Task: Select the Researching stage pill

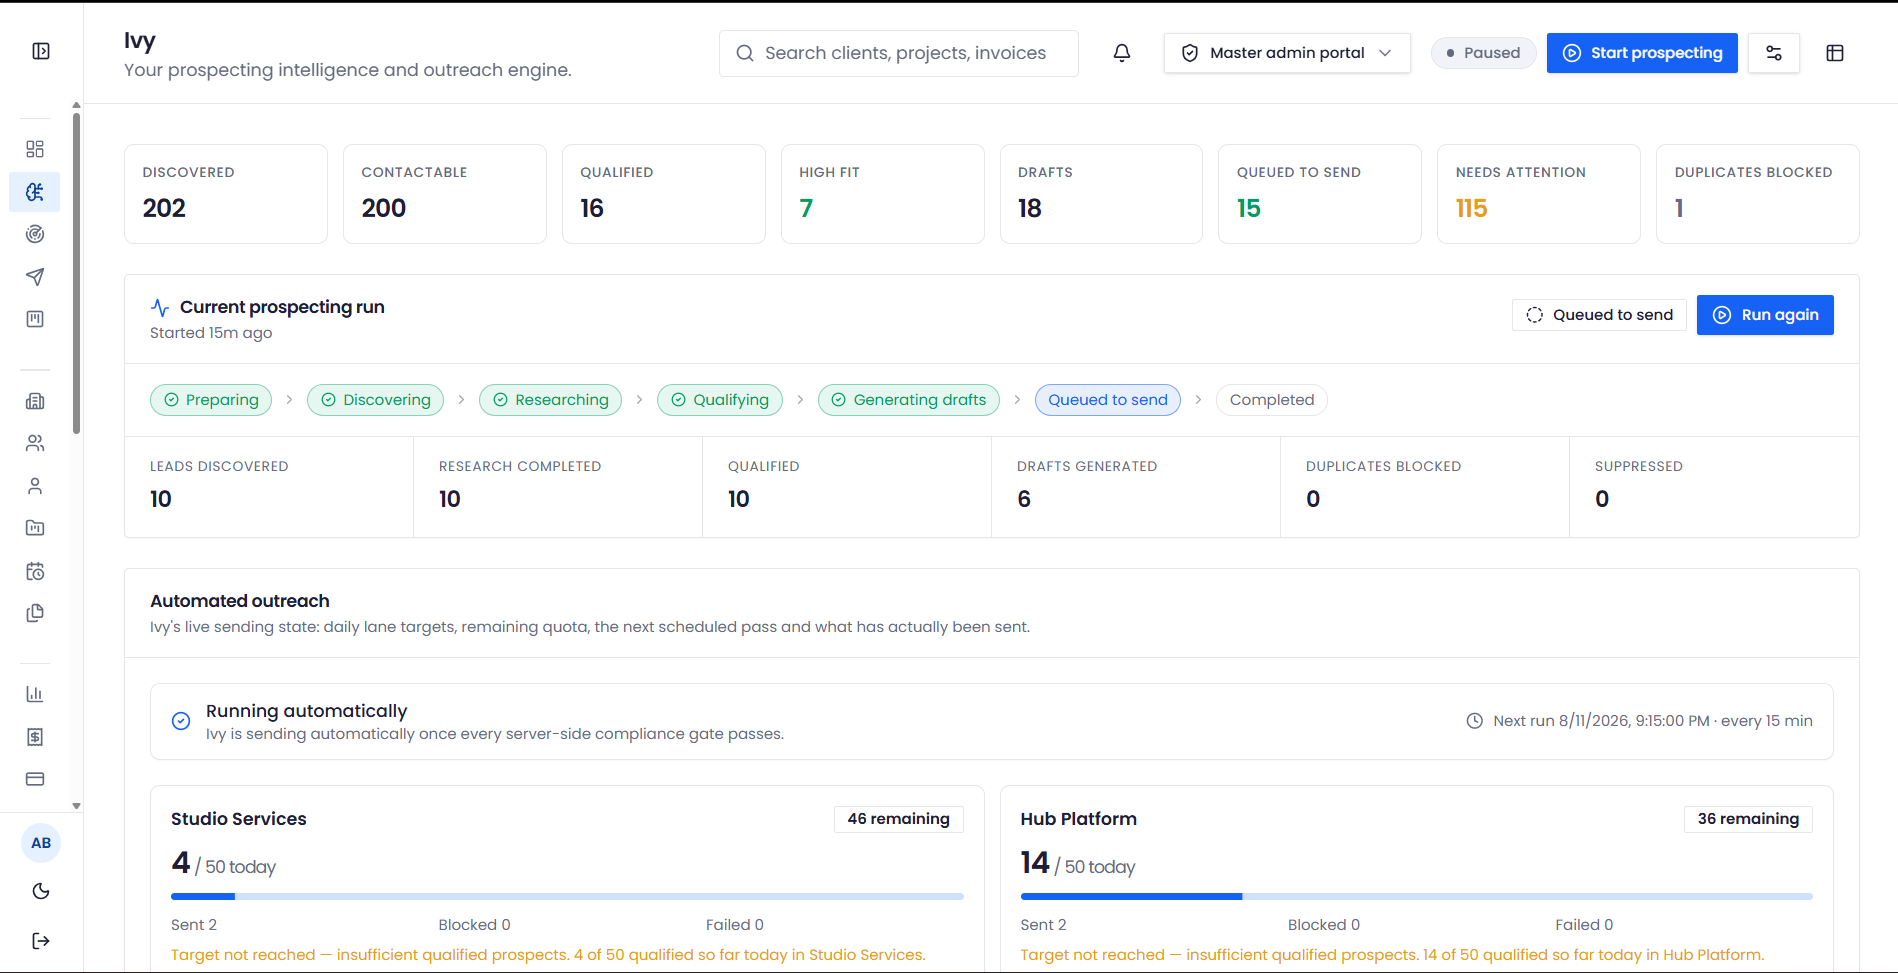Action: (550, 400)
